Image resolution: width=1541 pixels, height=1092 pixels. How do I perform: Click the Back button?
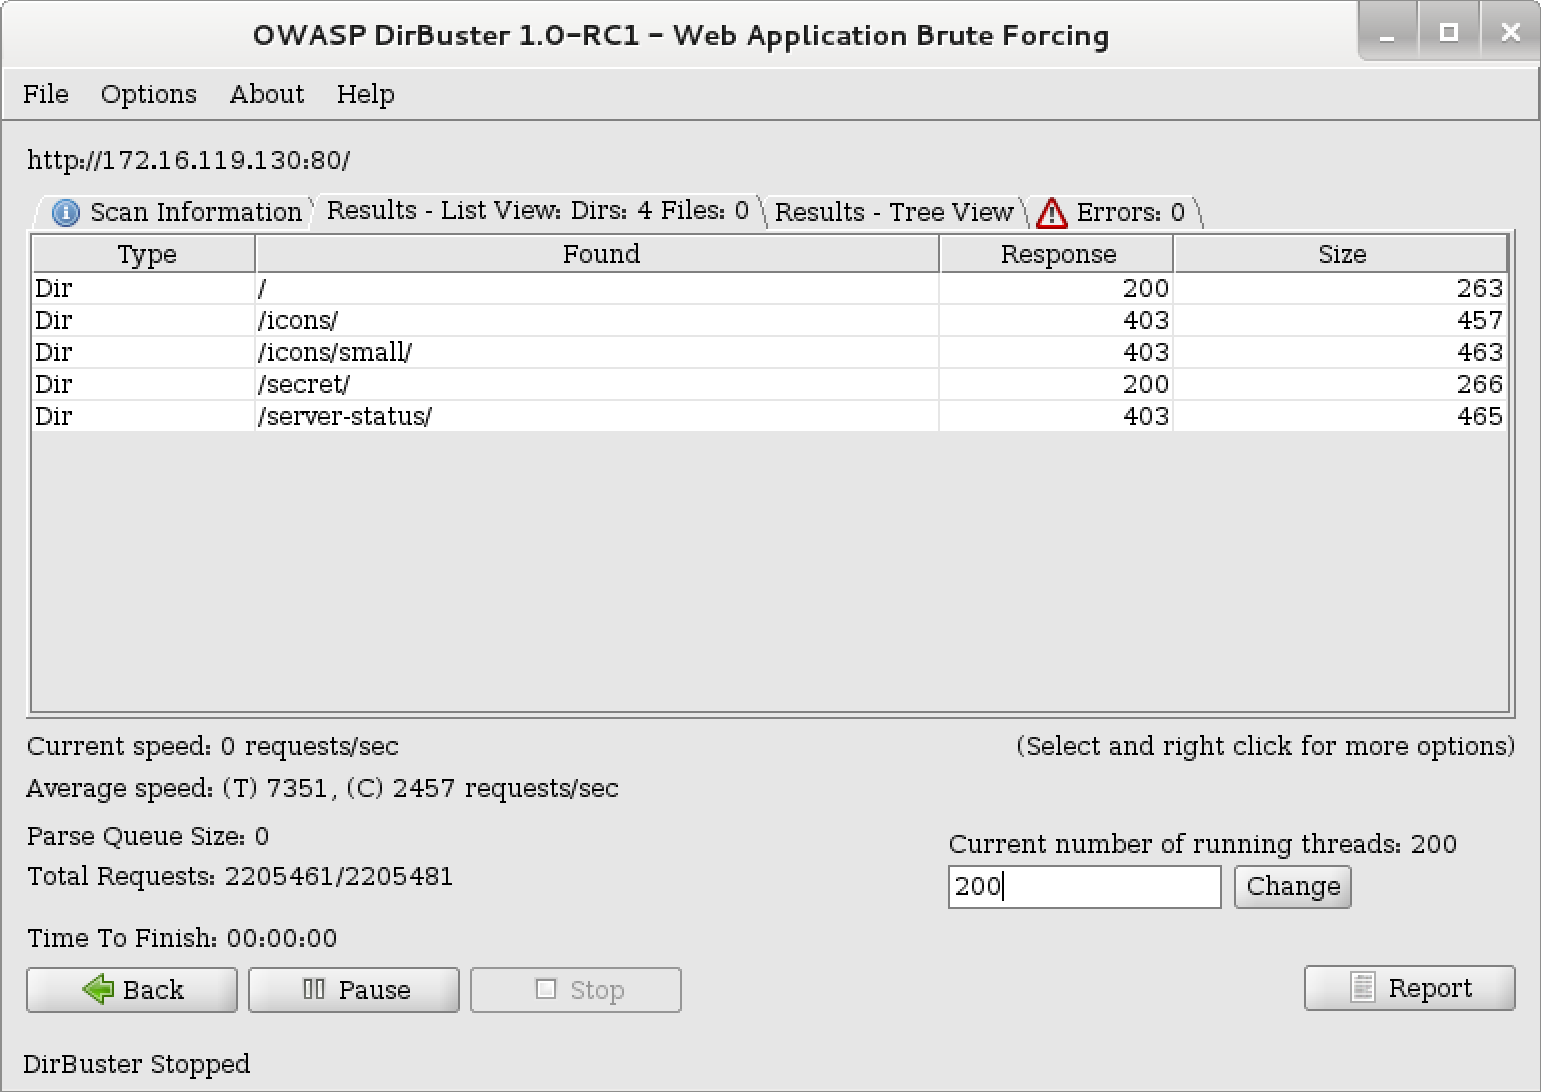tap(132, 990)
